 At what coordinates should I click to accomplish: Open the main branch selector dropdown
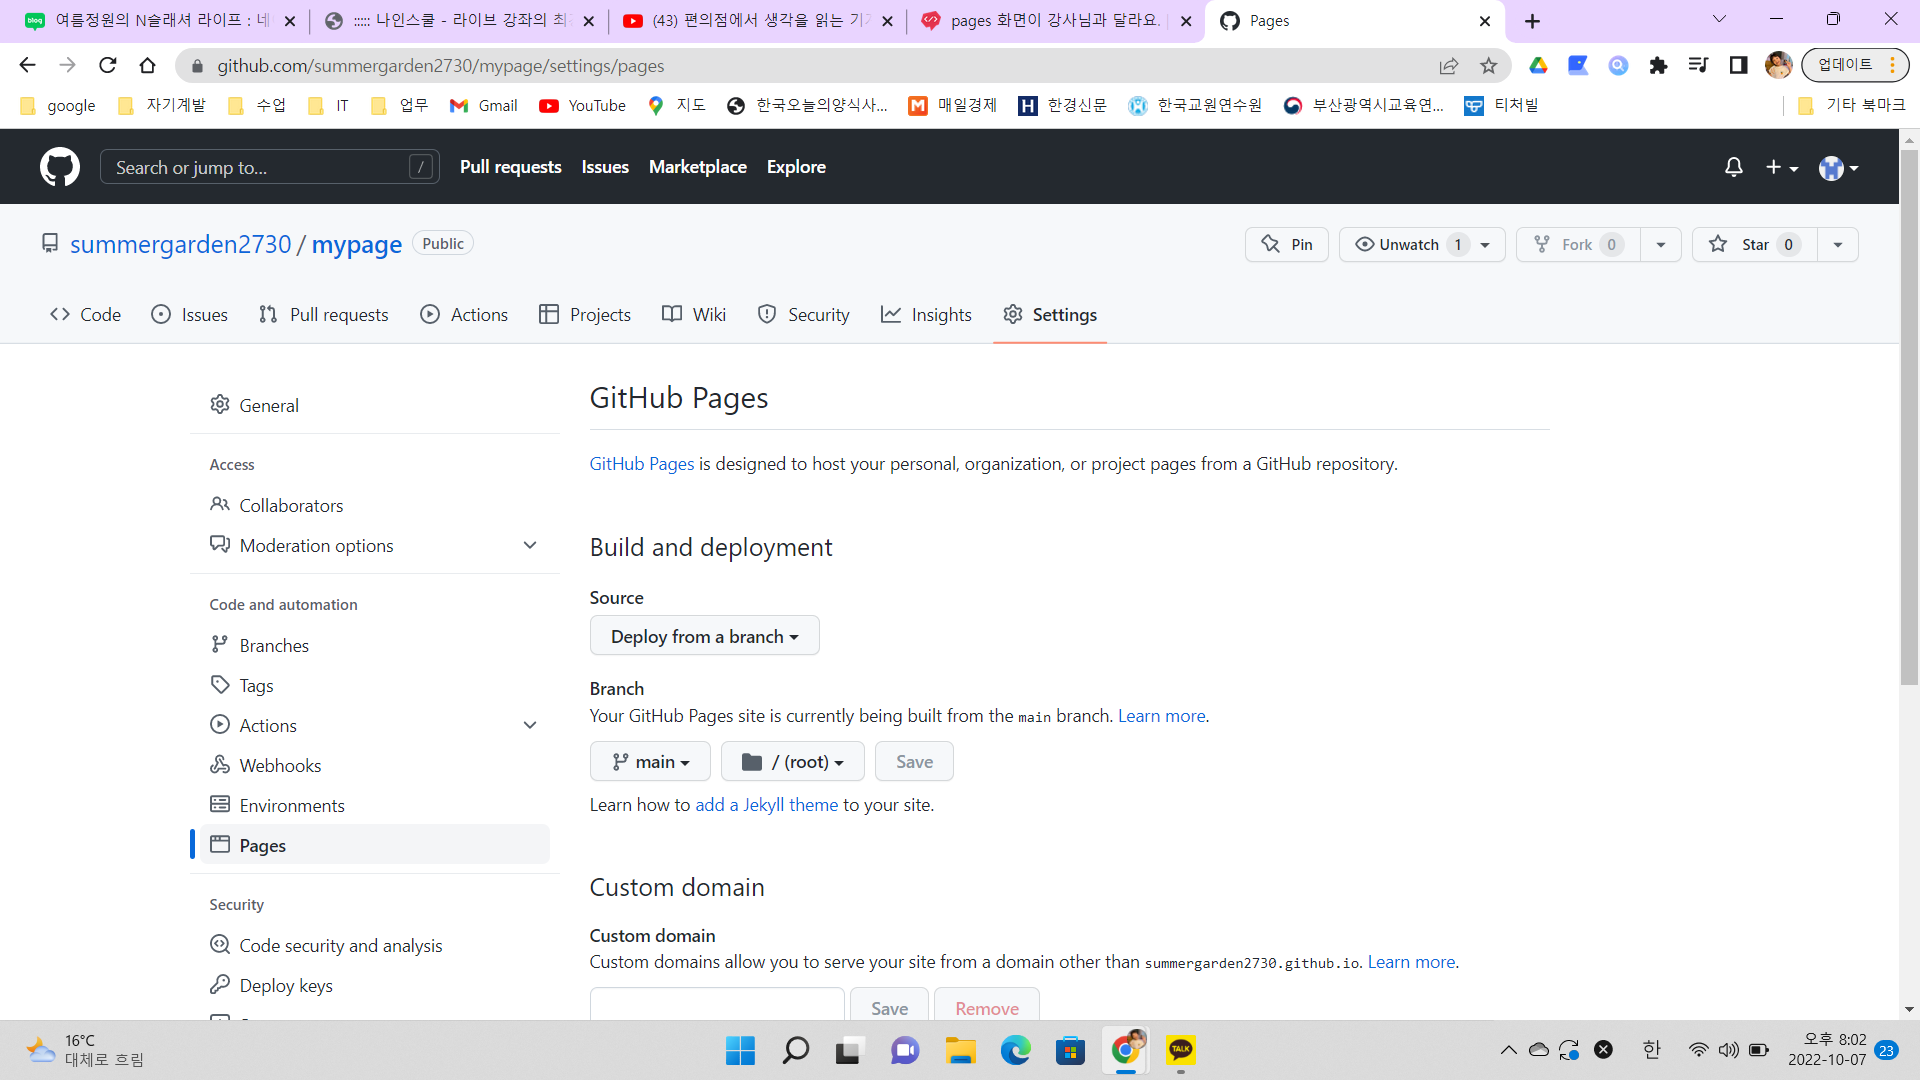[650, 762]
